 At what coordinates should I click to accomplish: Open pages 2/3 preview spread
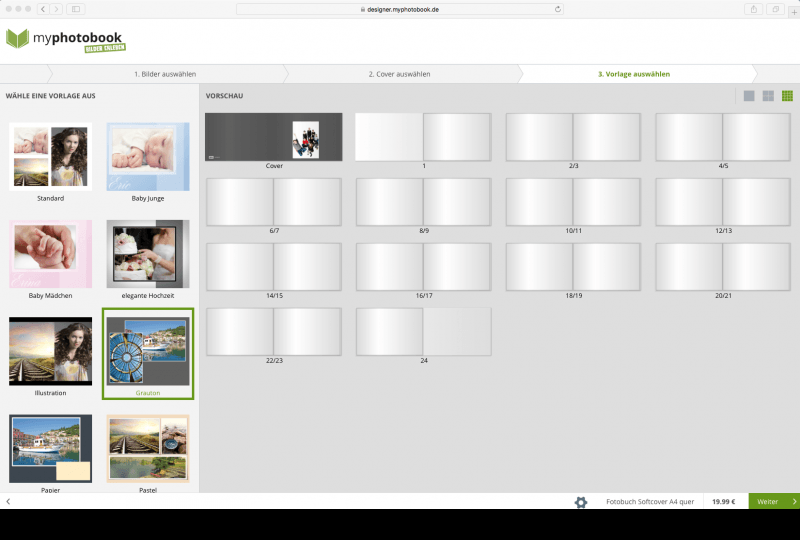tap(573, 137)
